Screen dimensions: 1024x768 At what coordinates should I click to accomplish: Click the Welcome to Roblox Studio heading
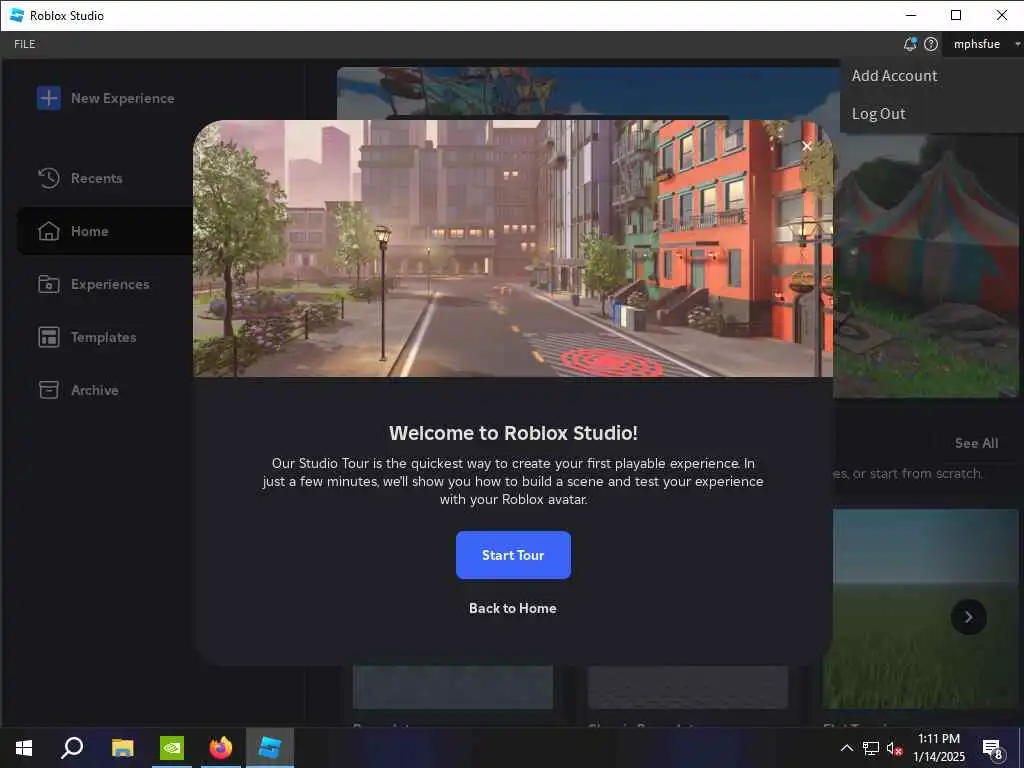[513, 433]
